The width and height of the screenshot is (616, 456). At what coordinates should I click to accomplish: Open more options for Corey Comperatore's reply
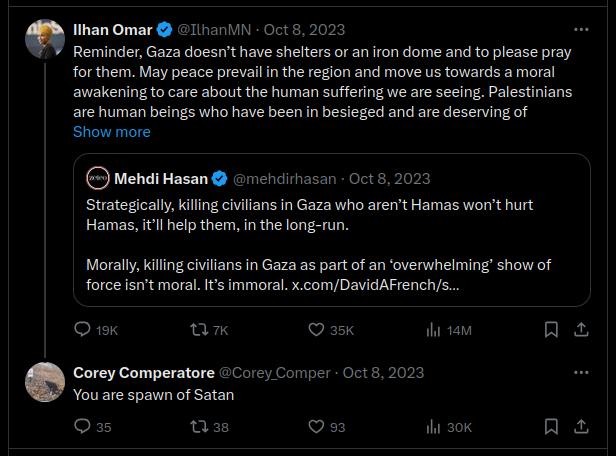581,373
